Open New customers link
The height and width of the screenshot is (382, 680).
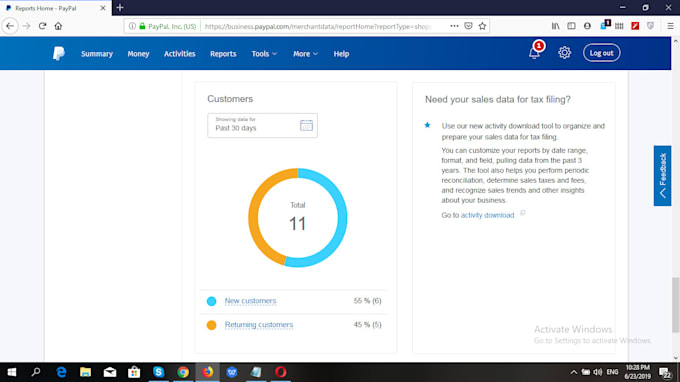(x=250, y=300)
